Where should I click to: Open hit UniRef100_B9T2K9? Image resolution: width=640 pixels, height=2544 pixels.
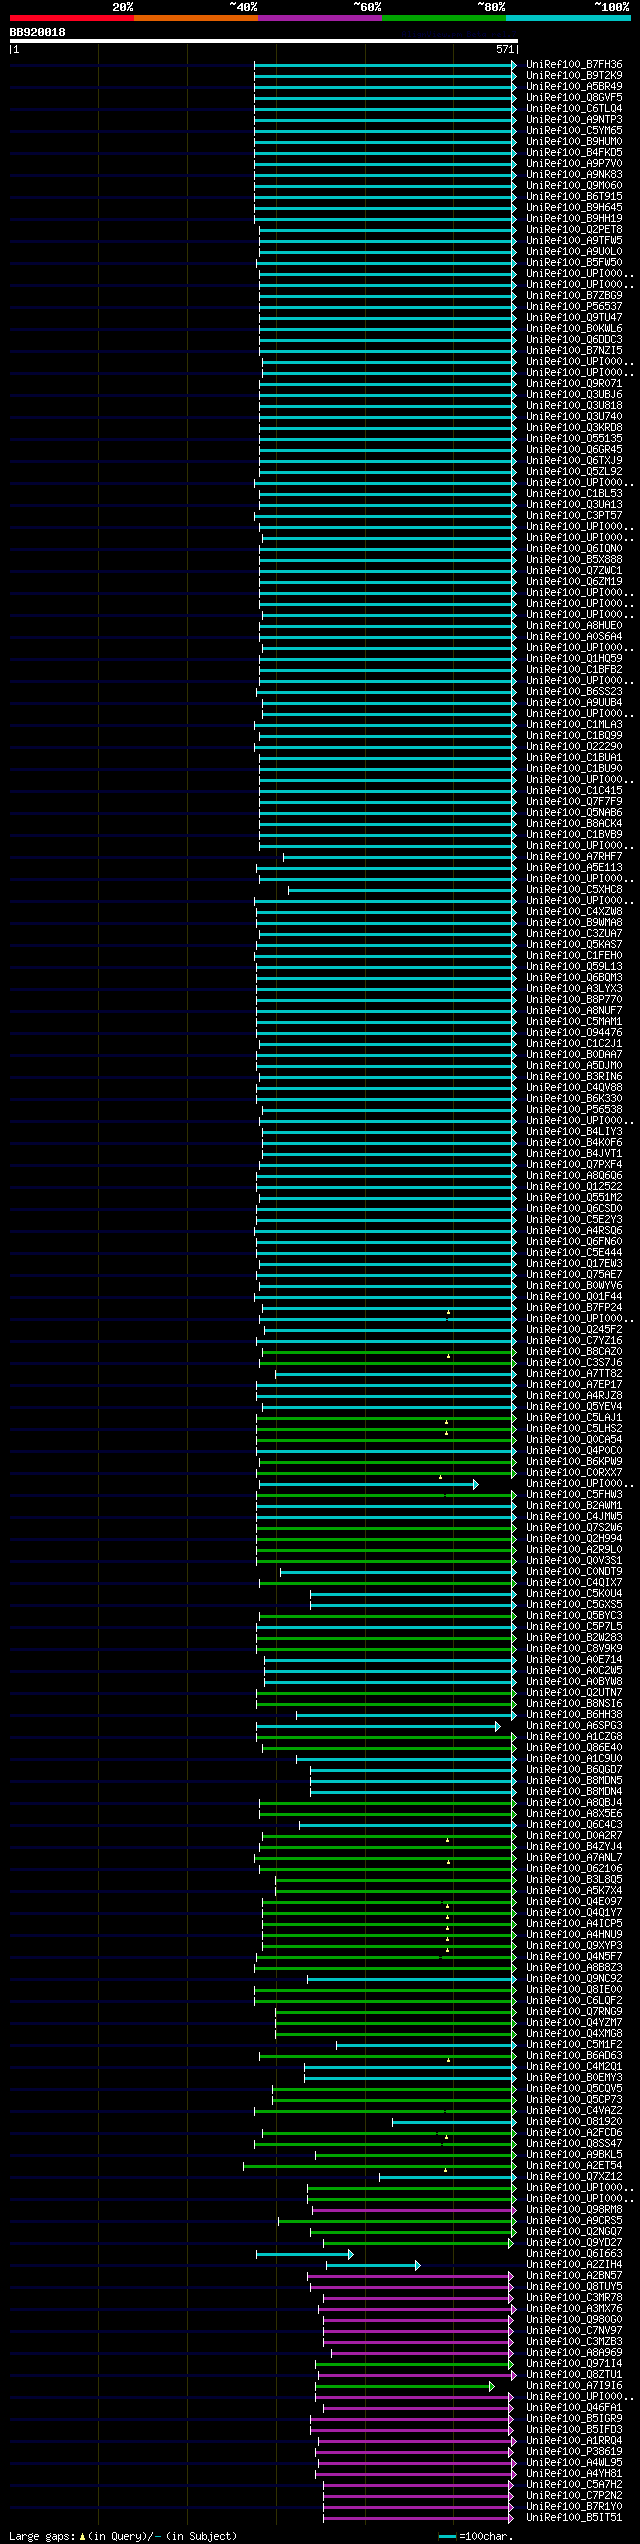[x=574, y=75]
